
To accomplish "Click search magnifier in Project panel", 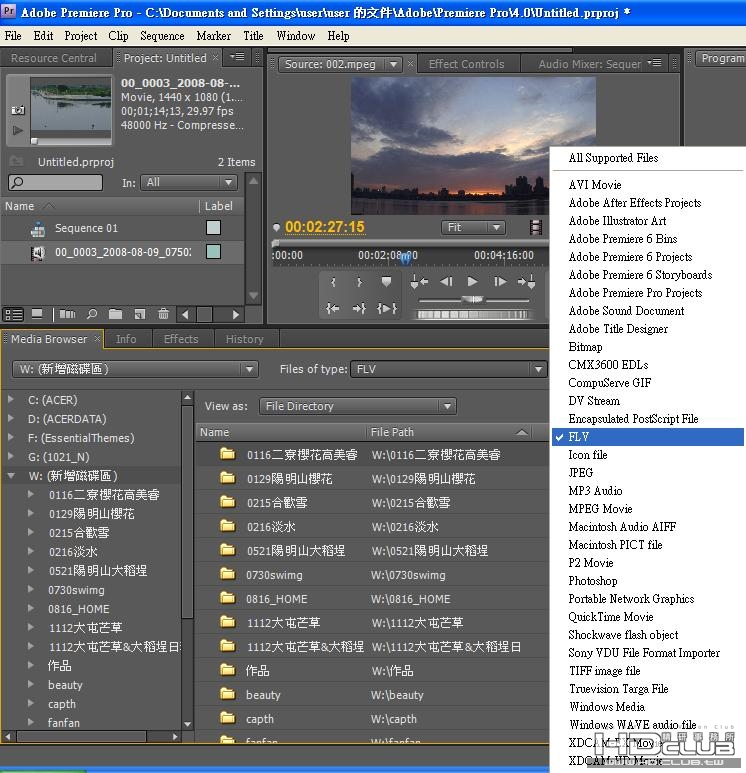I will point(17,182).
